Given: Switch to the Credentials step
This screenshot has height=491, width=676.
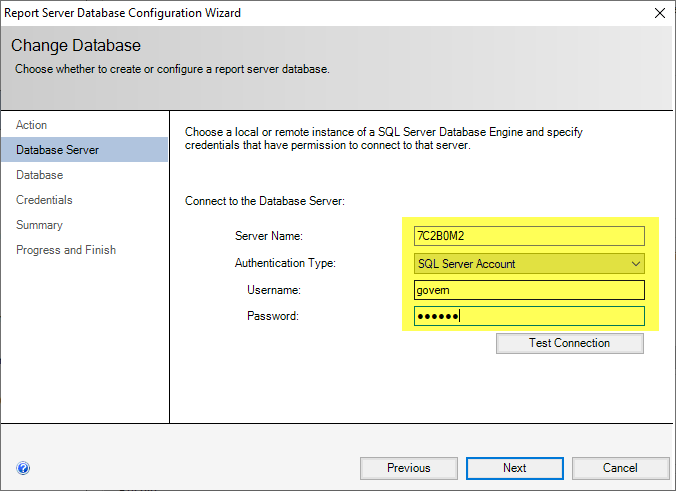Looking at the screenshot, I should tap(44, 200).
